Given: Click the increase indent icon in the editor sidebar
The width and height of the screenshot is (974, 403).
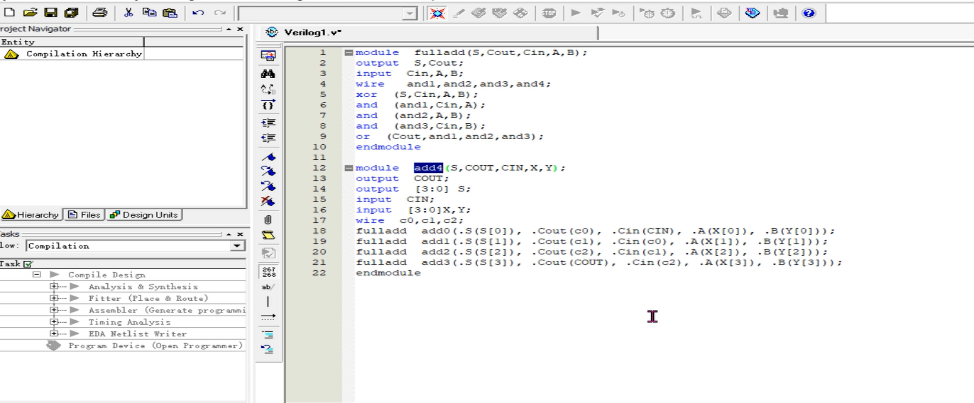Looking at the screenshot, I should (268, 123).
